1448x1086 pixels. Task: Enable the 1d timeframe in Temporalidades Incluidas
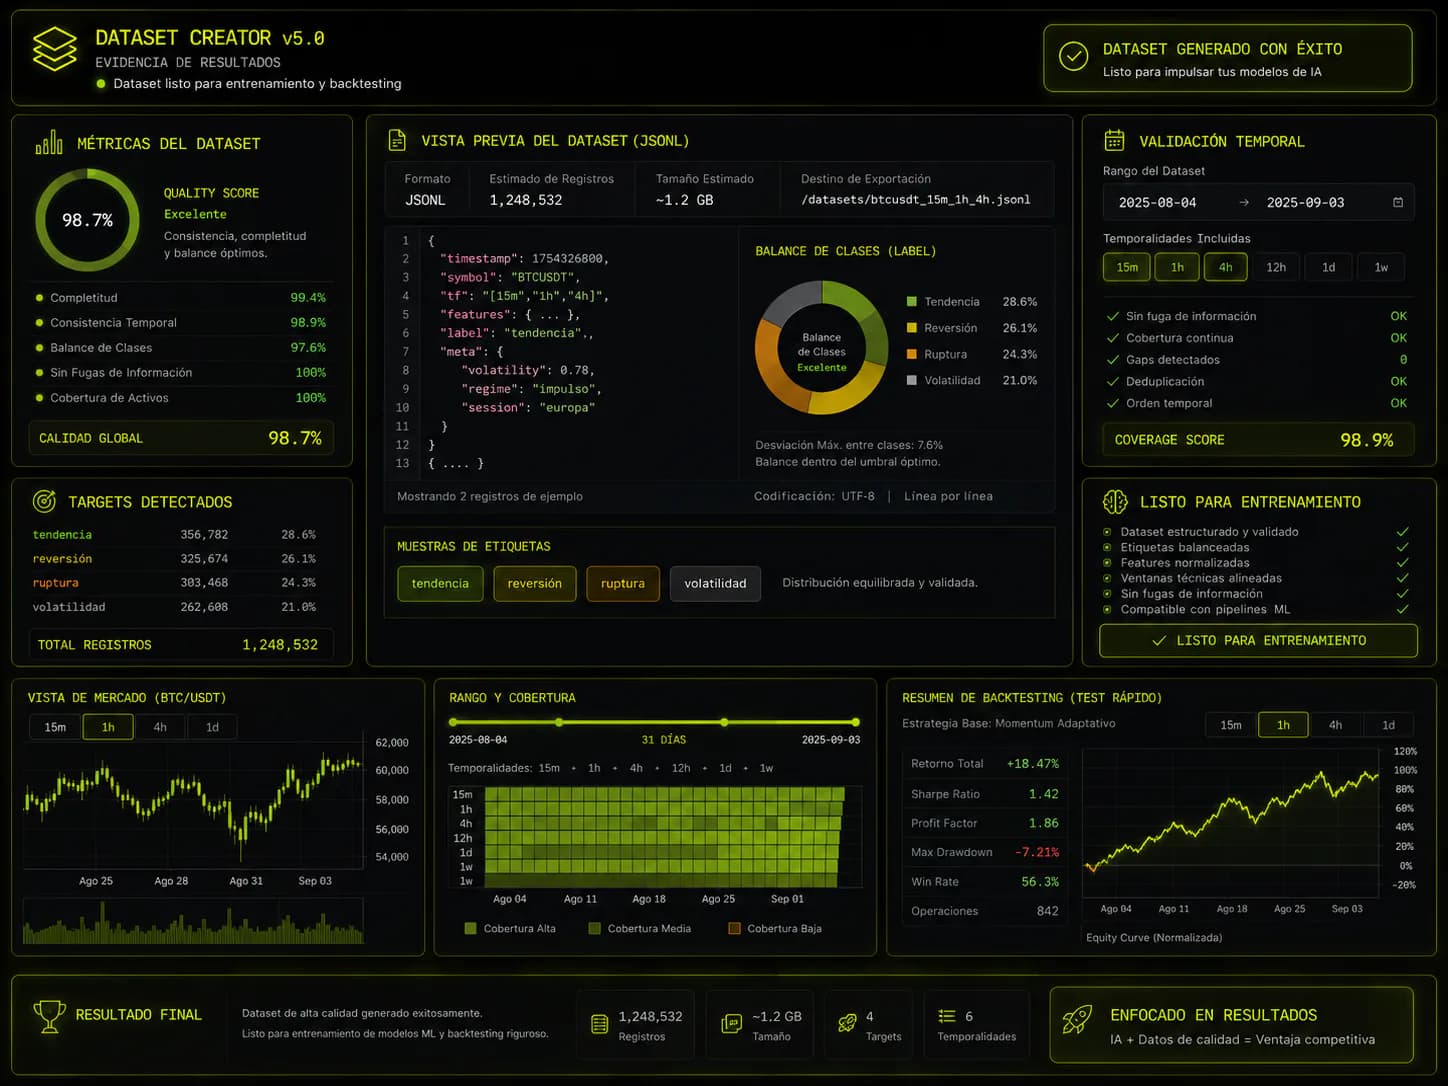click(1328, 267)
